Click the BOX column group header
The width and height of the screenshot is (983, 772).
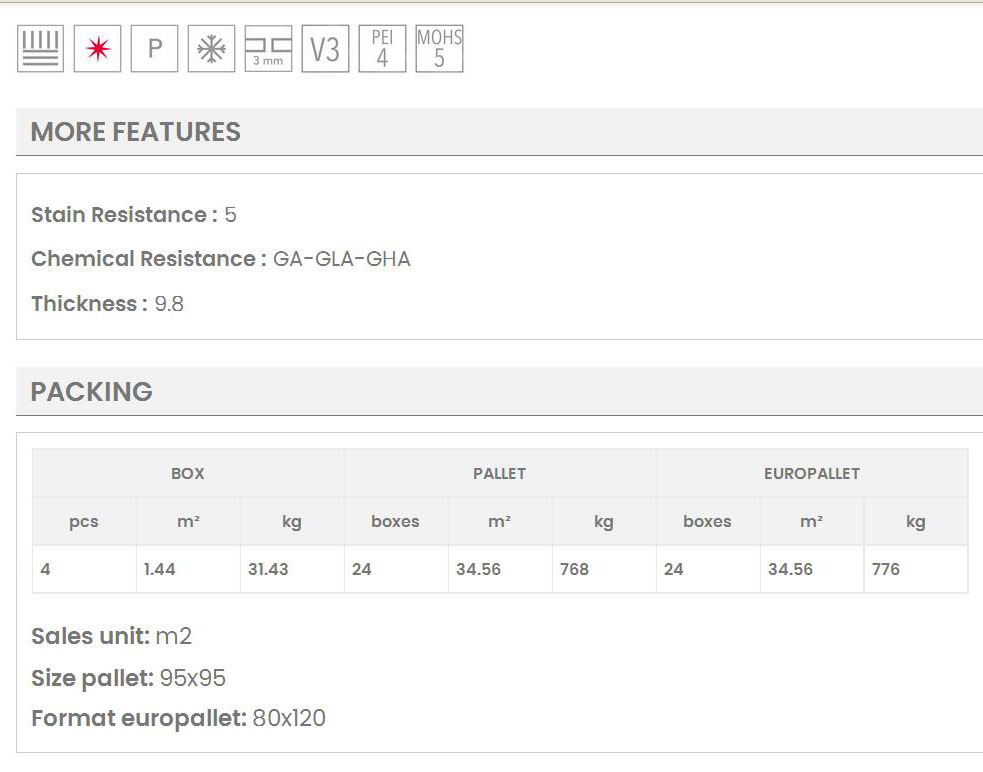pyautogui.click(x=188, y=474)
